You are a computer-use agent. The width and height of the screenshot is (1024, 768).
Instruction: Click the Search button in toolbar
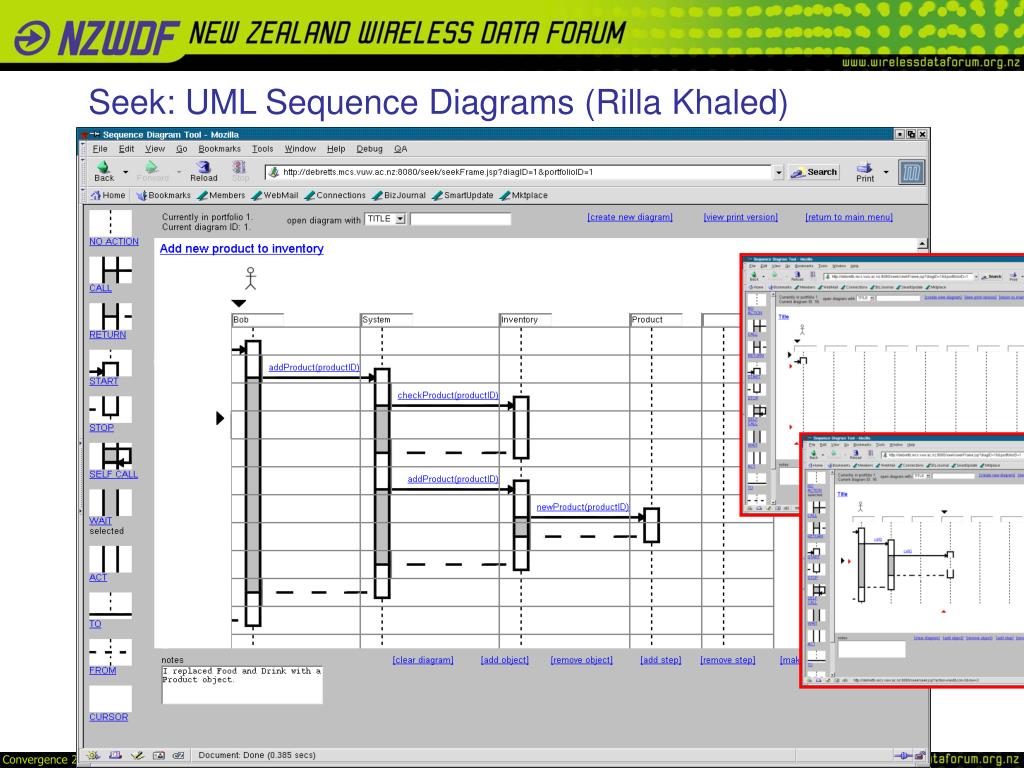[814, 172]
